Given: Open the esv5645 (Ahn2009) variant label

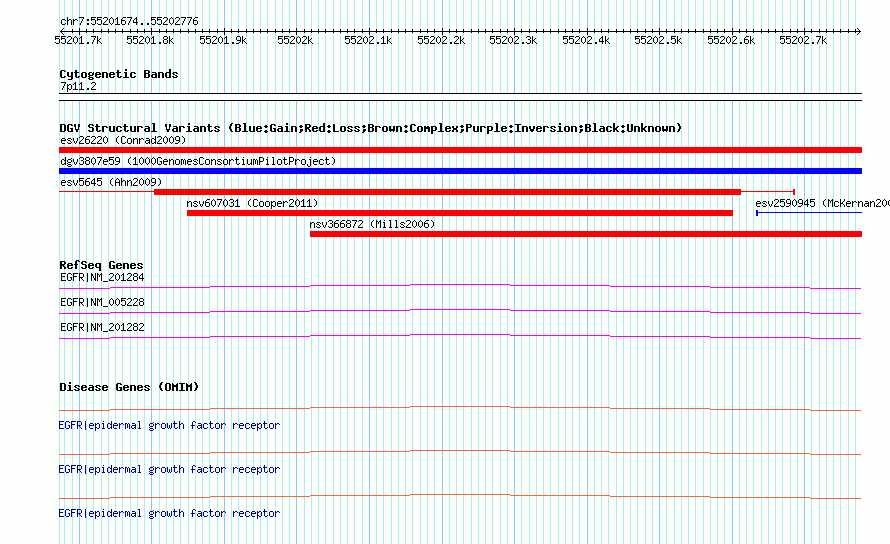Looking at the screenshot, I should click(x=111, y=182).
